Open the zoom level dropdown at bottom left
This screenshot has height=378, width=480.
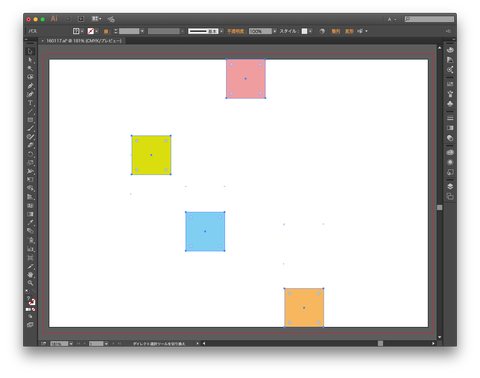[x=71, y=343]
